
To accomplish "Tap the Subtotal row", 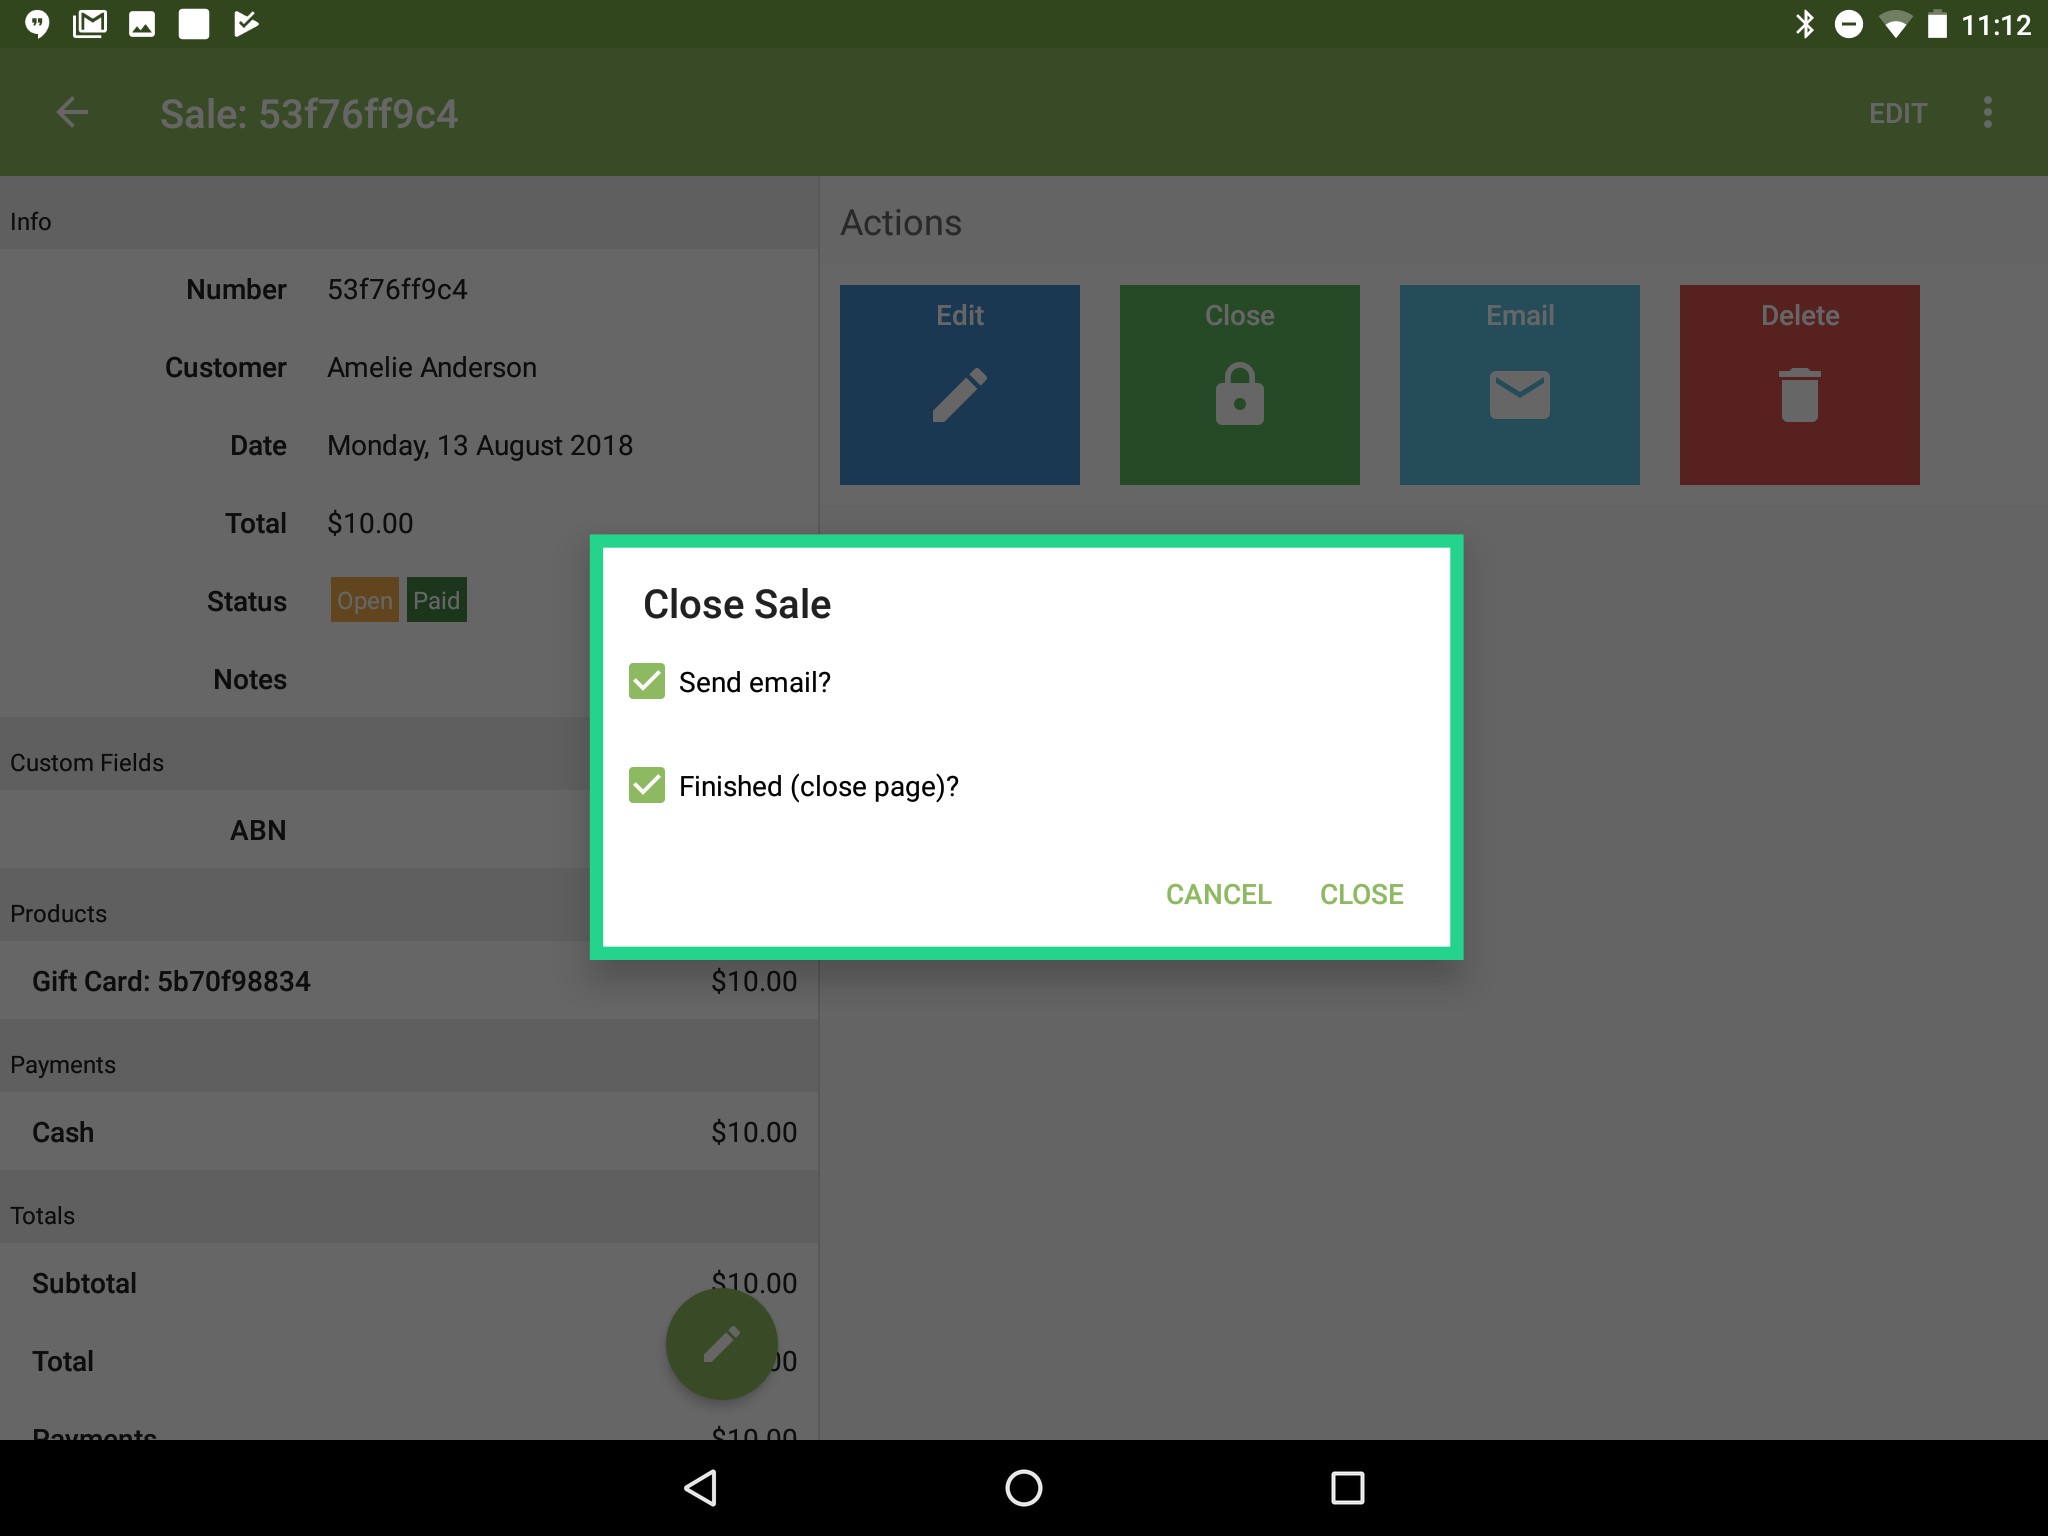I will (409, 1283).
